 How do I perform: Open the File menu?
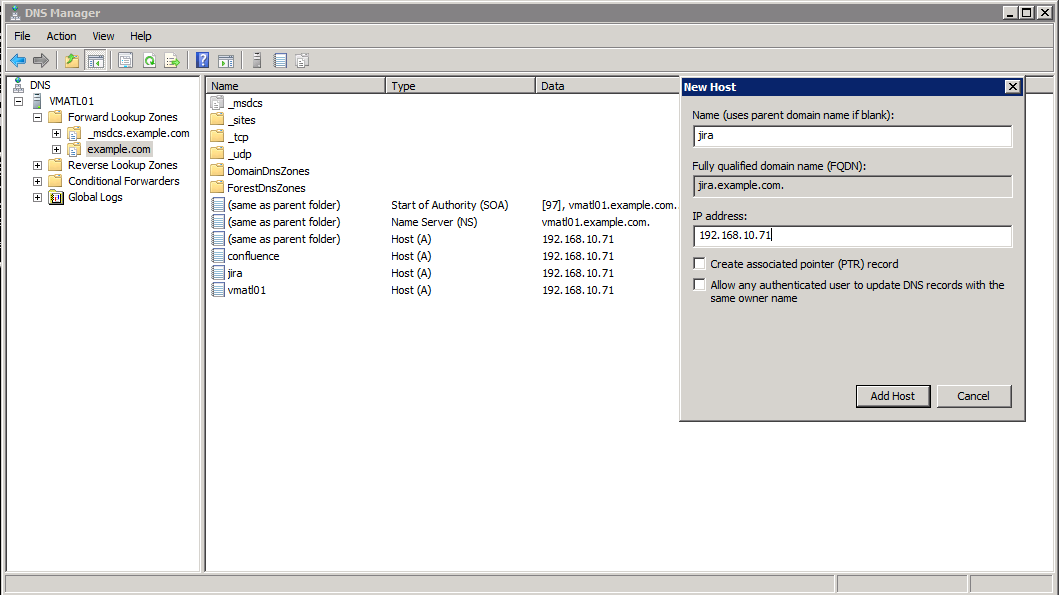tap(22, 36)
